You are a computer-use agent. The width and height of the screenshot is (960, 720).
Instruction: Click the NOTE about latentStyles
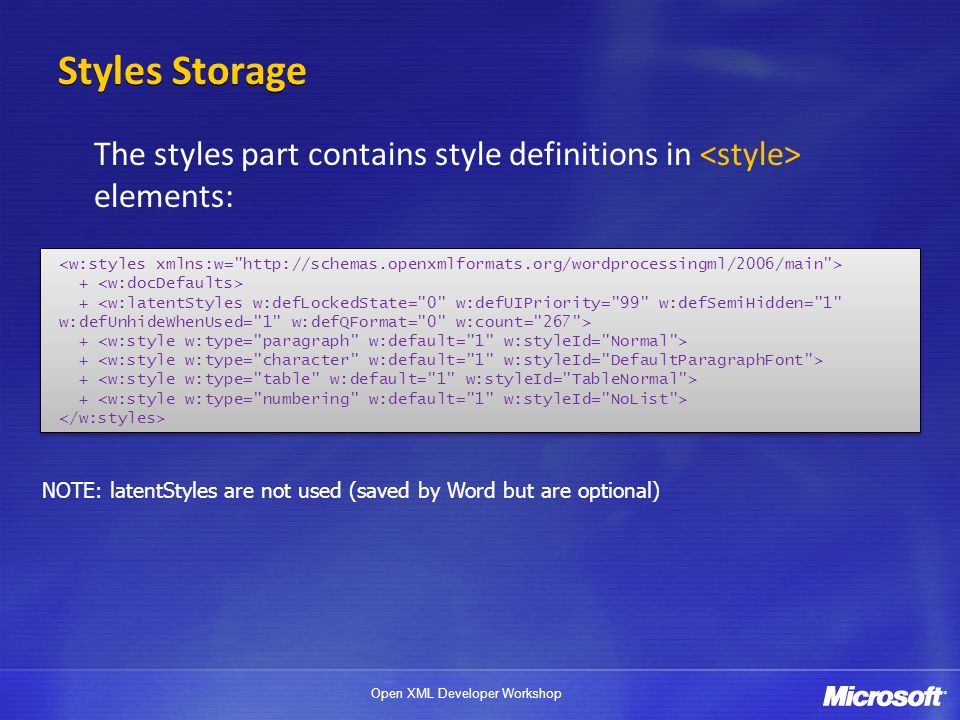351,491
